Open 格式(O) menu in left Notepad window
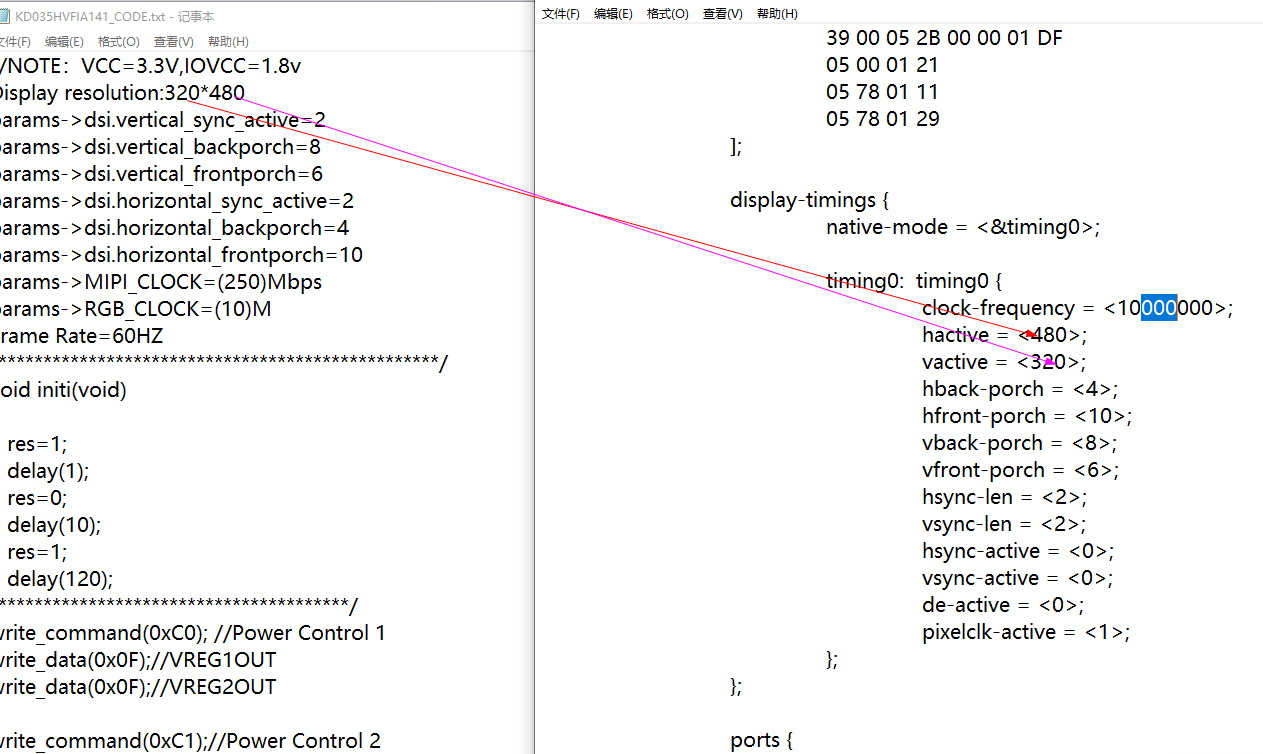Image resolution: width=1263 pixels, height=754 pixels. click(x=118, y=41)
